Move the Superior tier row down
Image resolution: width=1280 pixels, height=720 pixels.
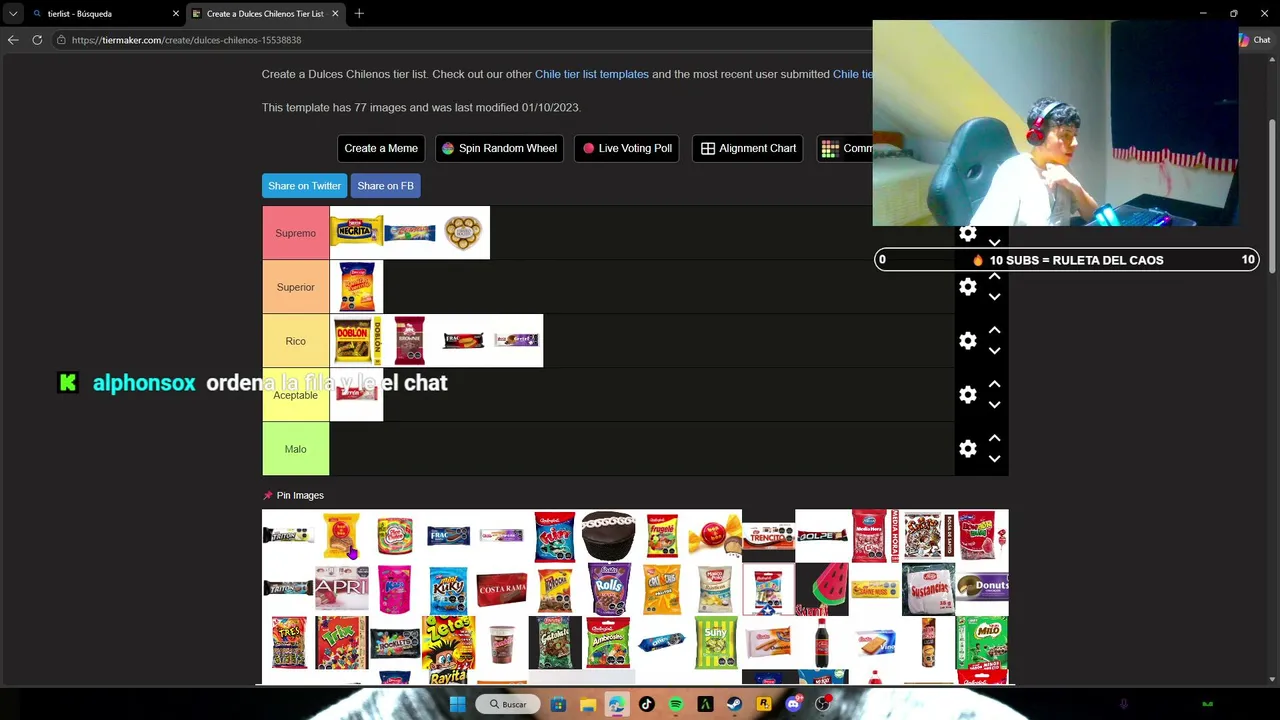pos(994,297)
